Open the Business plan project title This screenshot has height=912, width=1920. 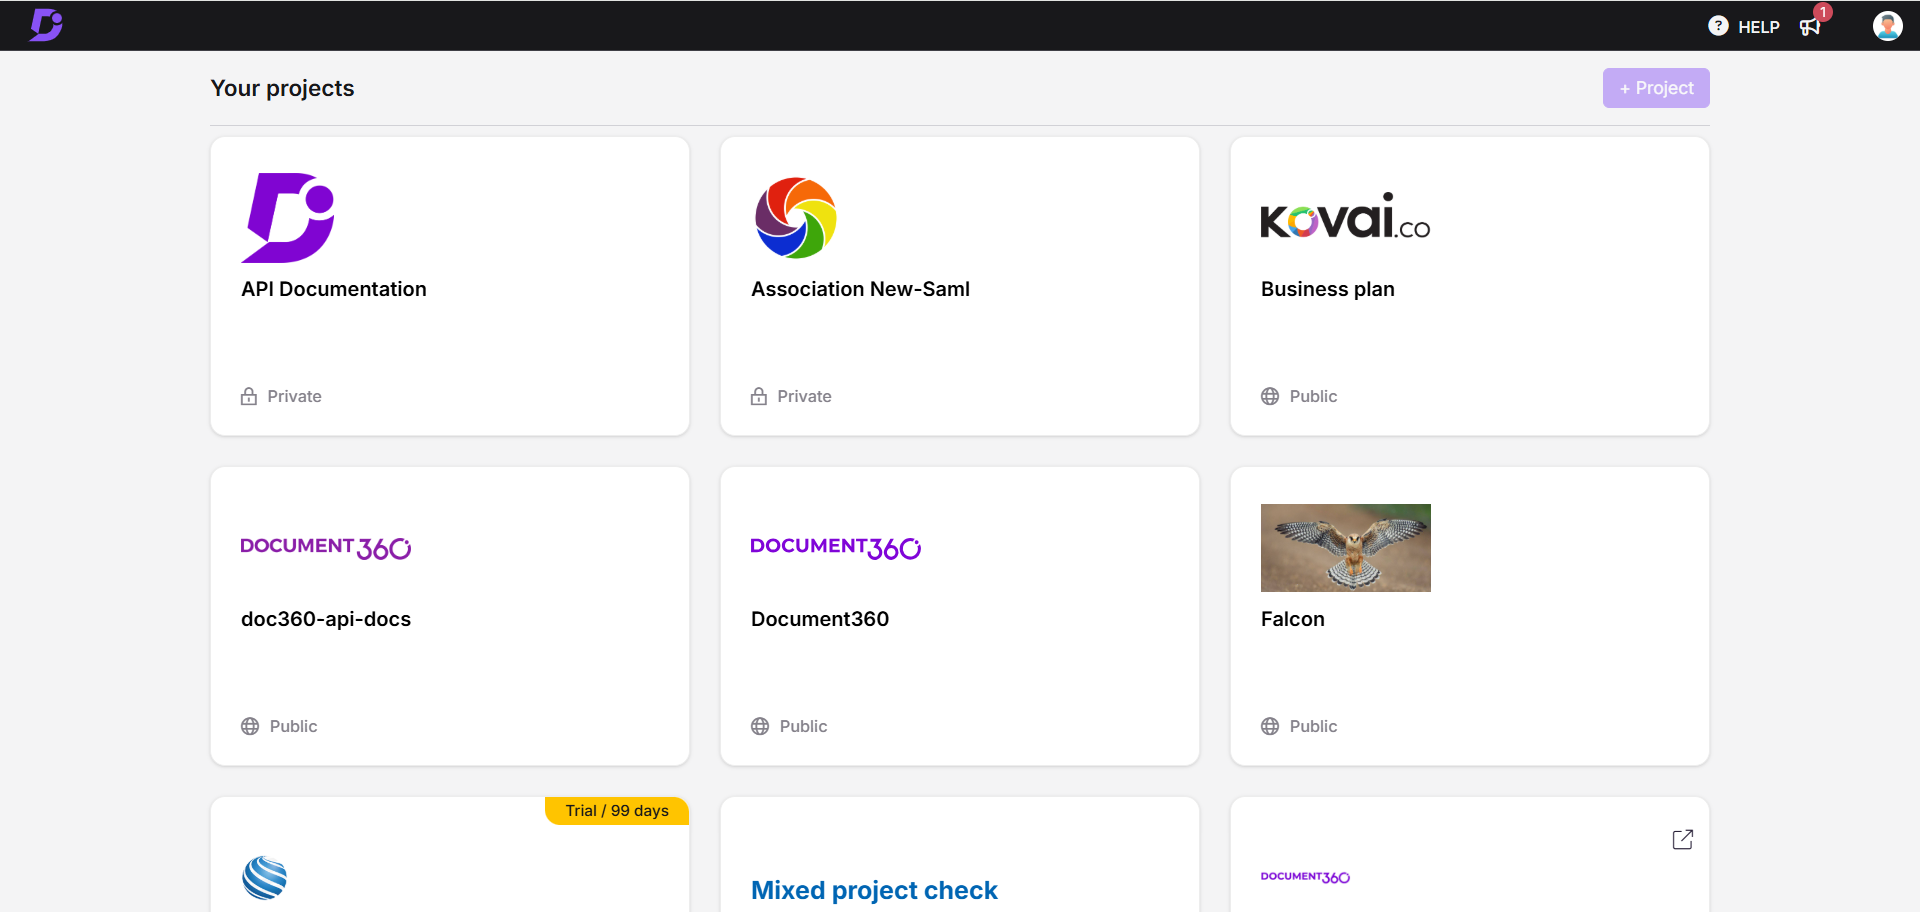1327,289
